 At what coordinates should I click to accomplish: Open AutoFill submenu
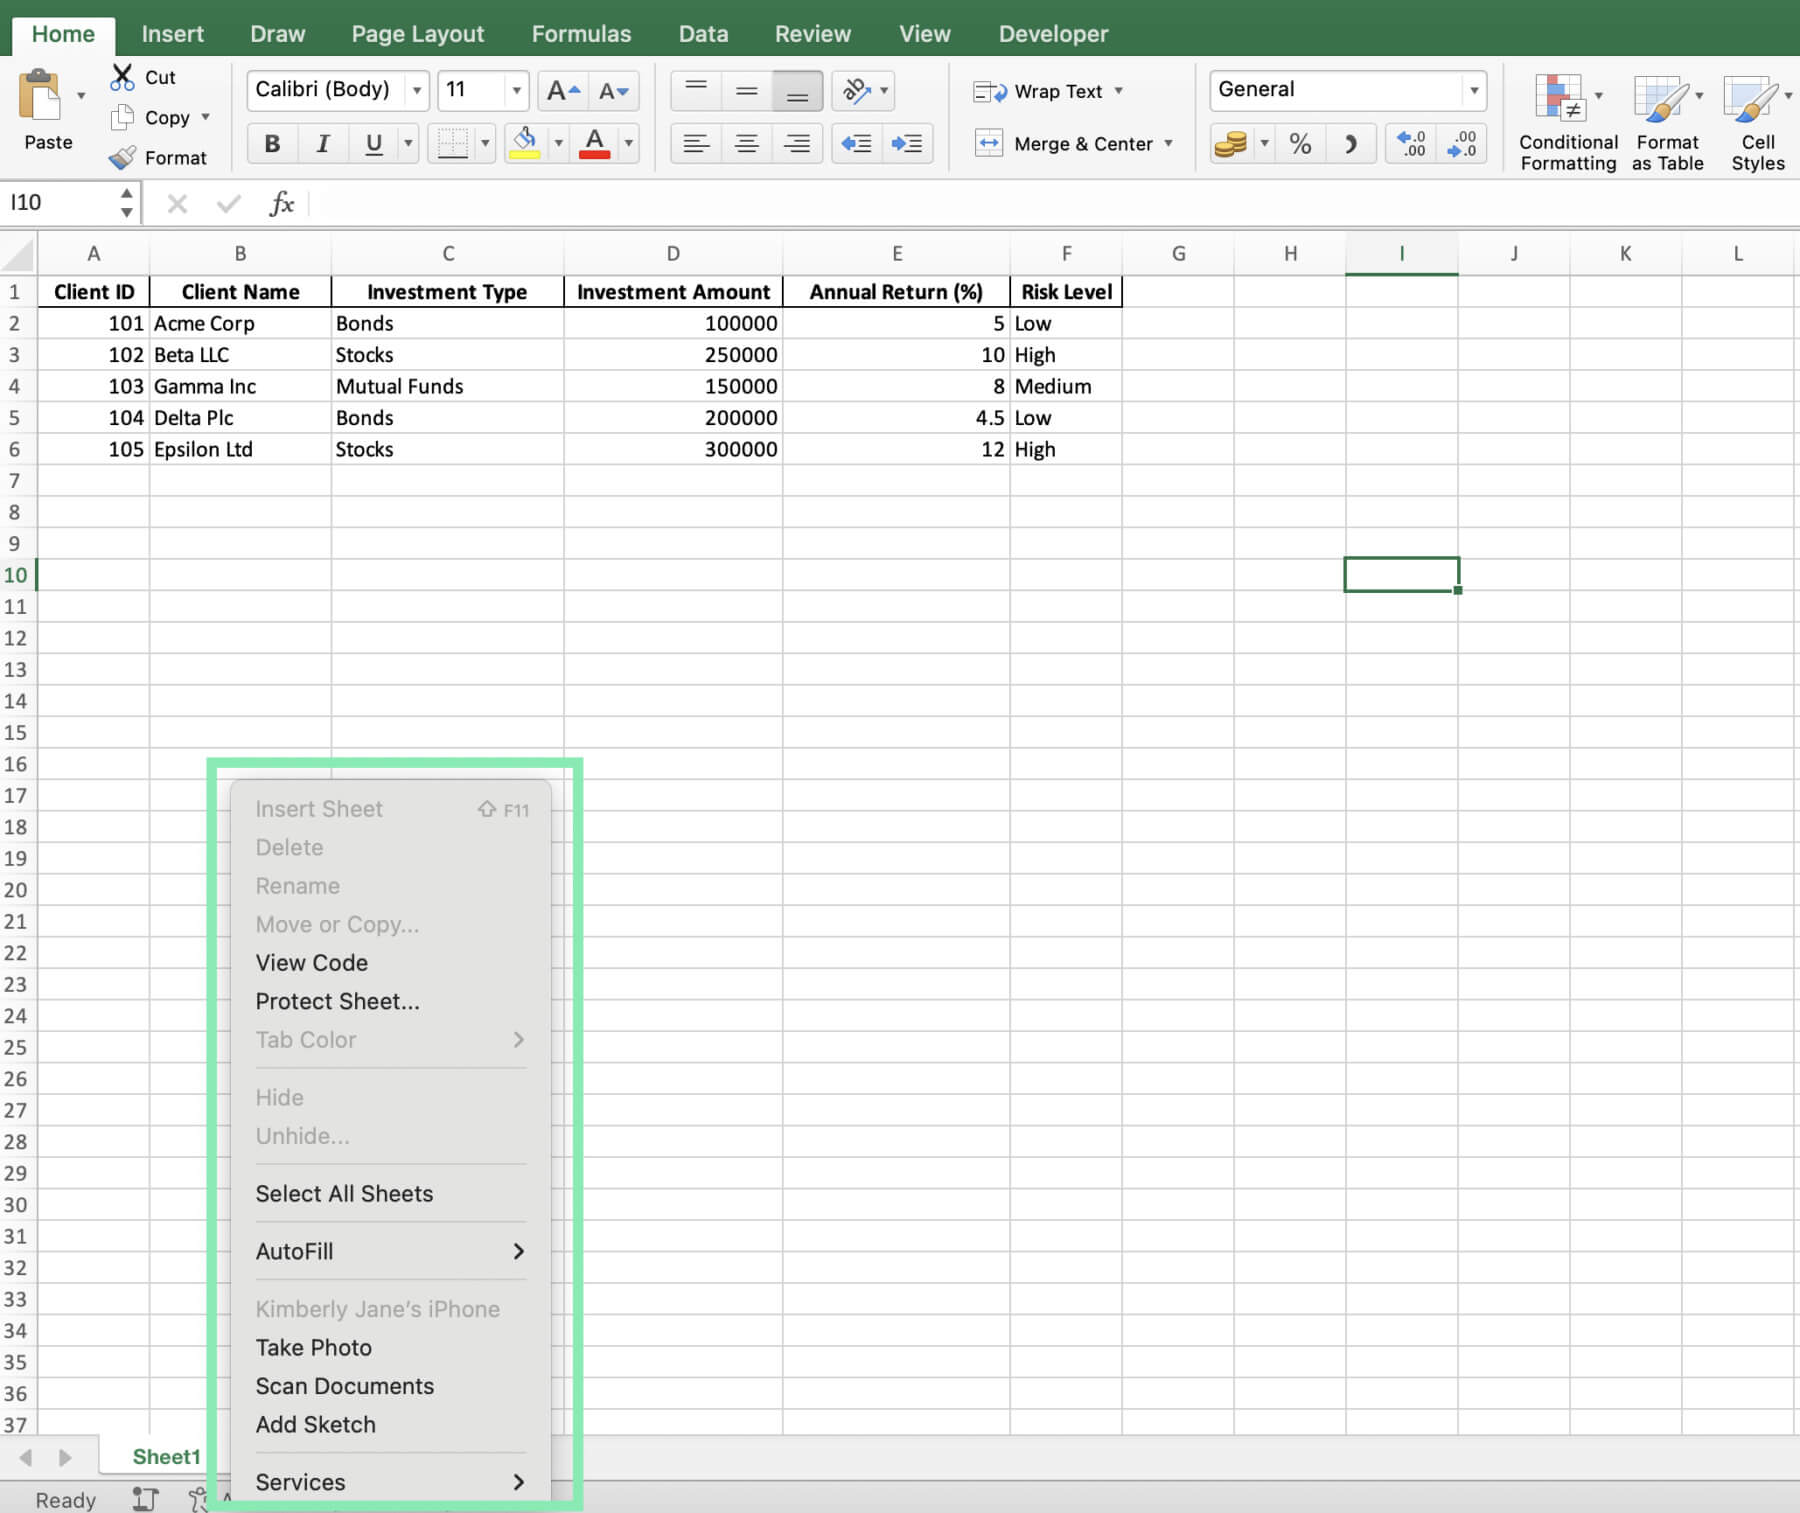[x=390, y=1251]
